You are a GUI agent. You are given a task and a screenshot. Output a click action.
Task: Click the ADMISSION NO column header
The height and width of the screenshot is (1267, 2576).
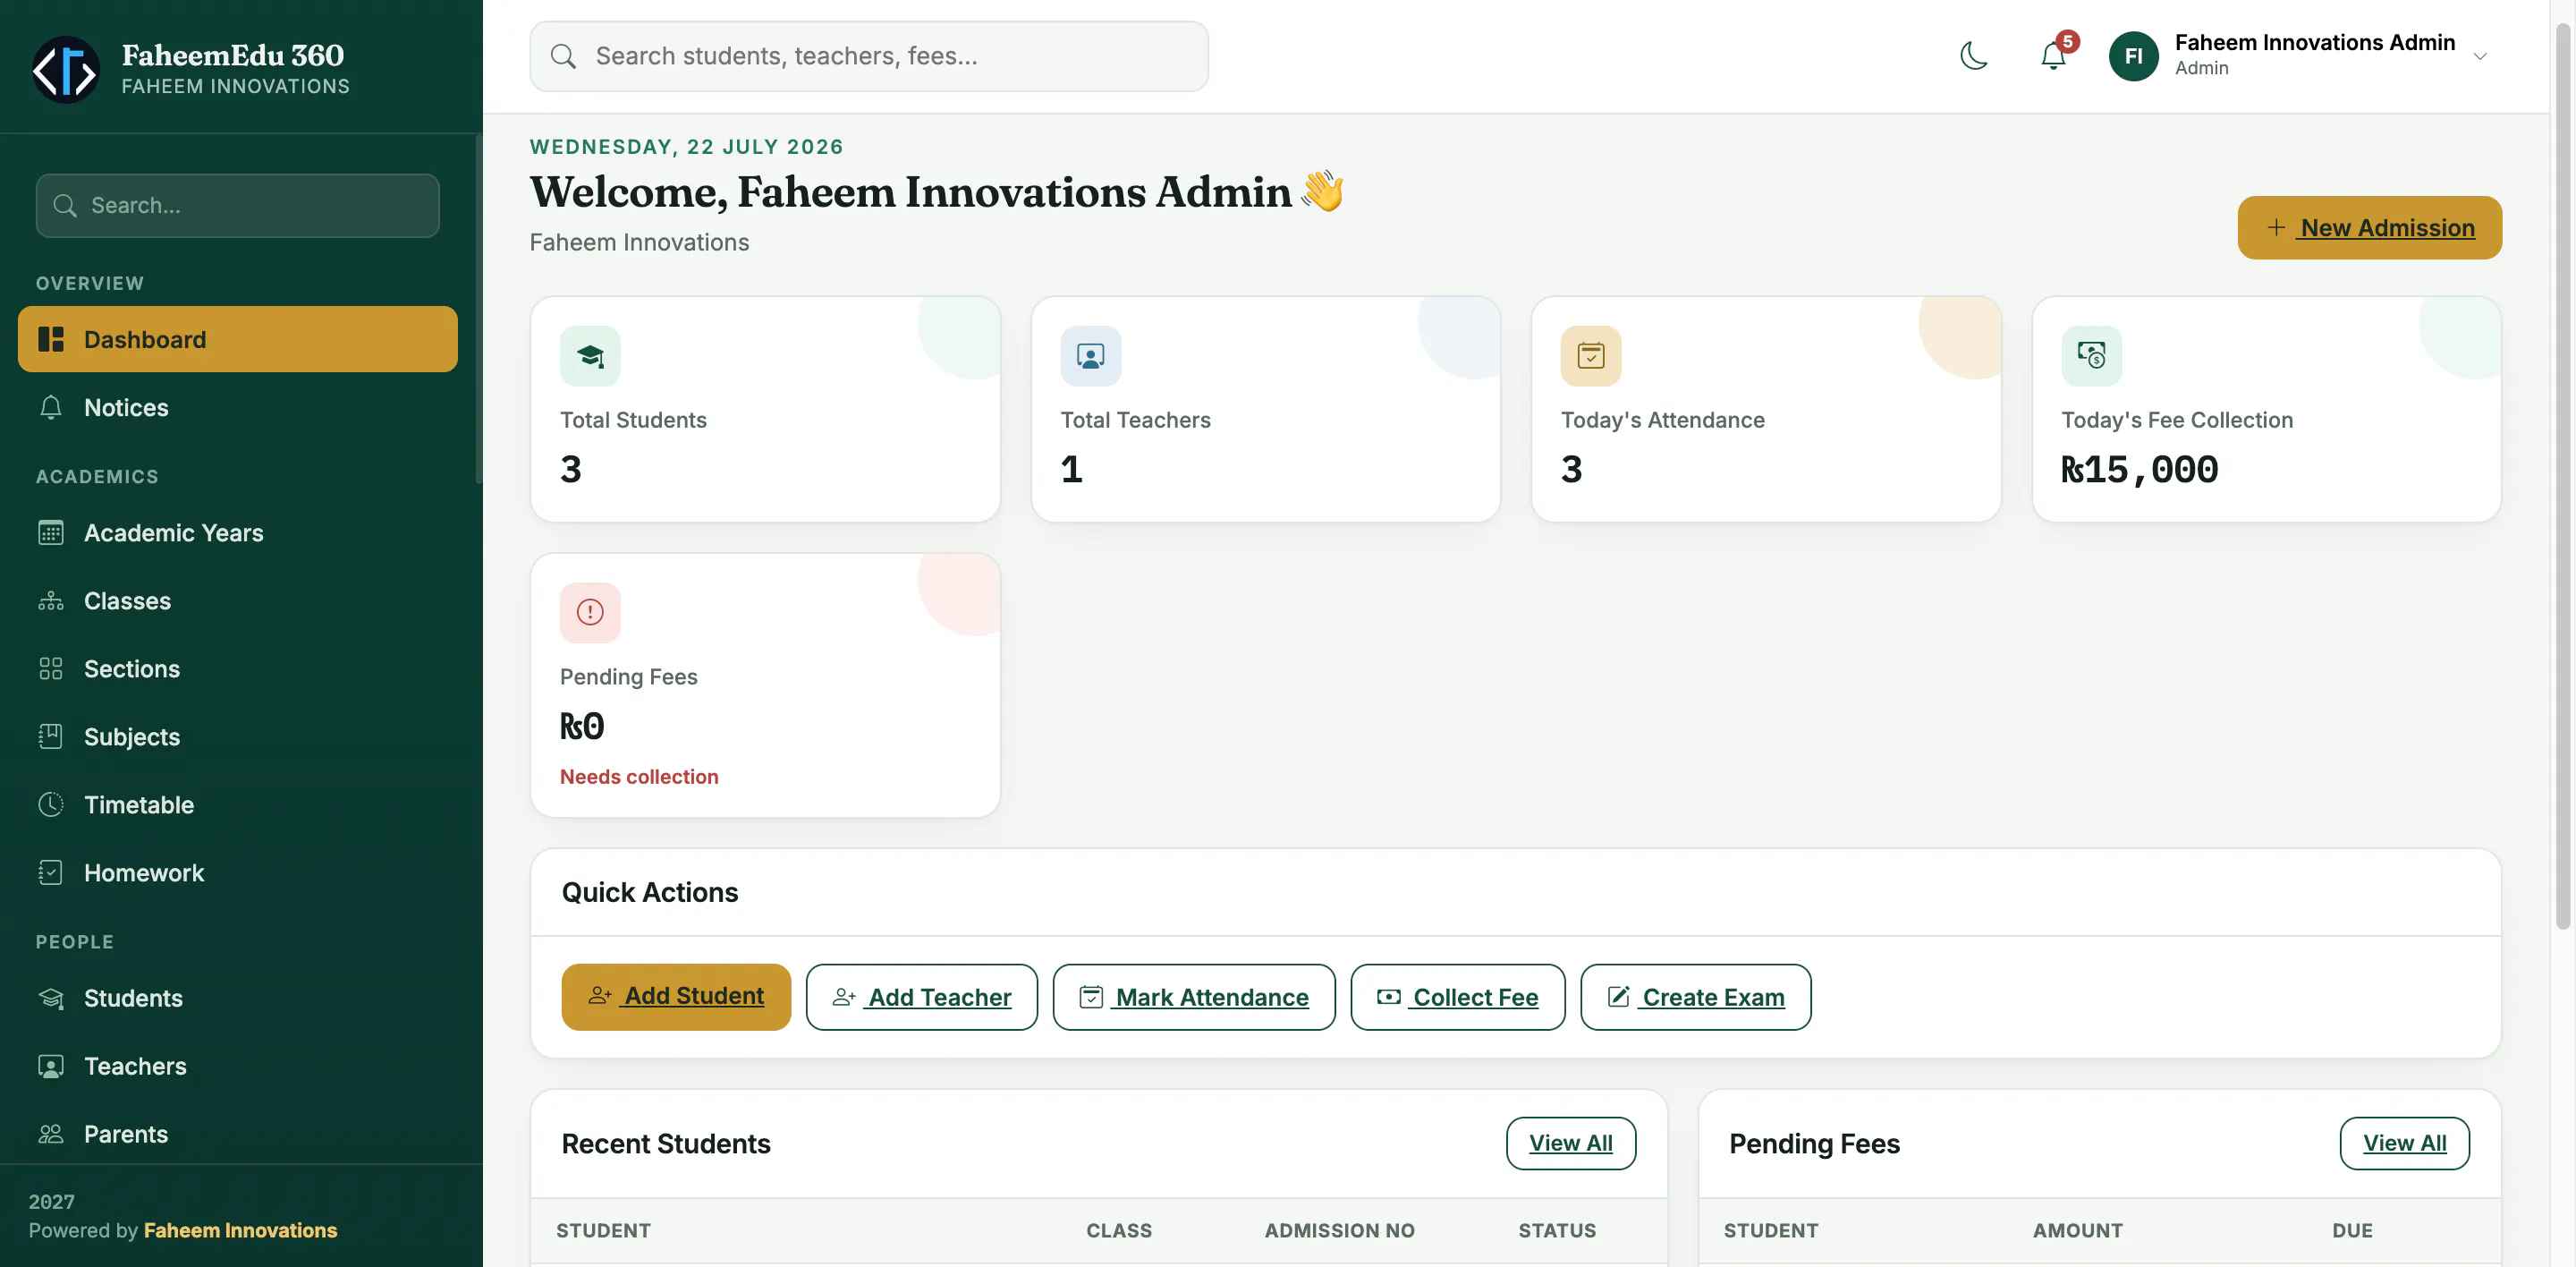[1339, 1231]
